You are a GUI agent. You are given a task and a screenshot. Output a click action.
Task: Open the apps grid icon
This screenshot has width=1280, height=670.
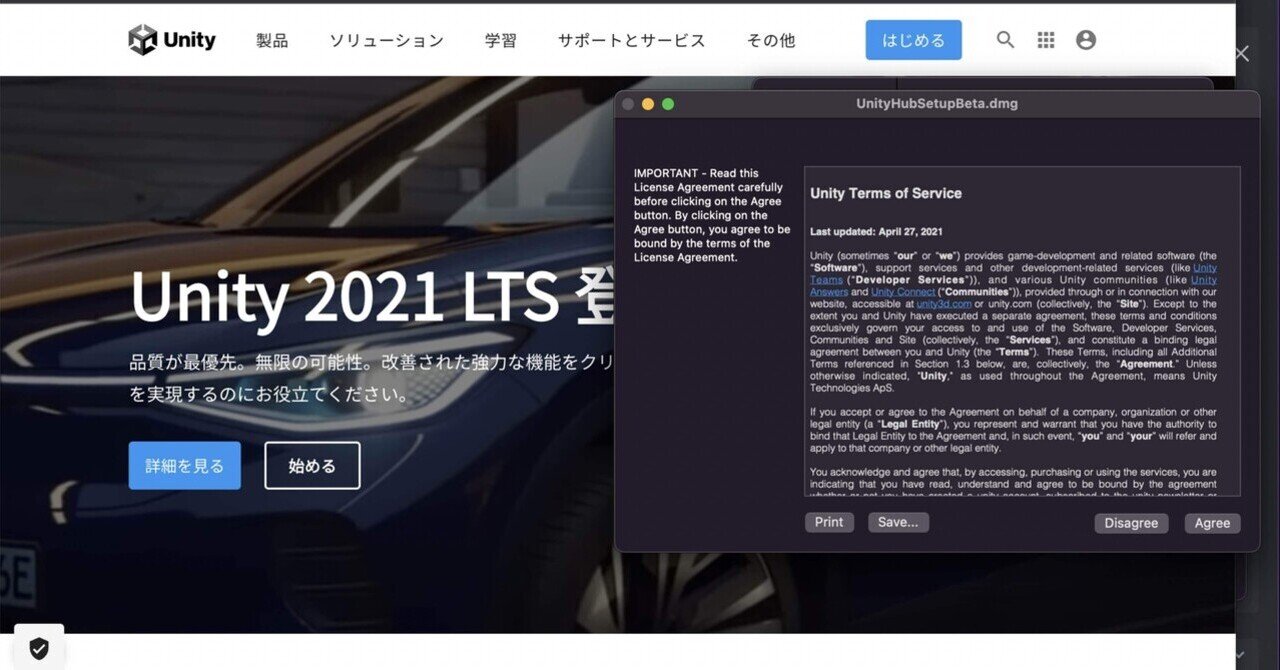pos(1046,40)
